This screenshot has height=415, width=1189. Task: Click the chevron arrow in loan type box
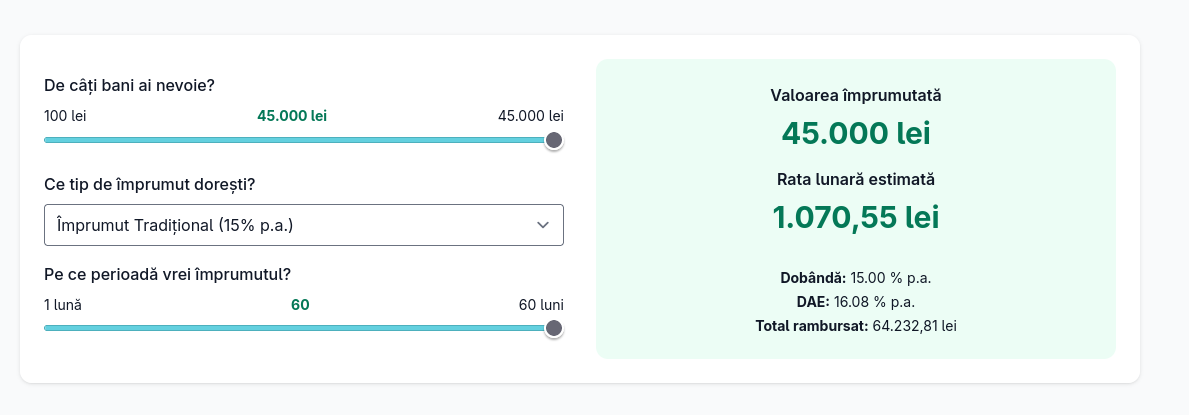(x=543, y=225)
